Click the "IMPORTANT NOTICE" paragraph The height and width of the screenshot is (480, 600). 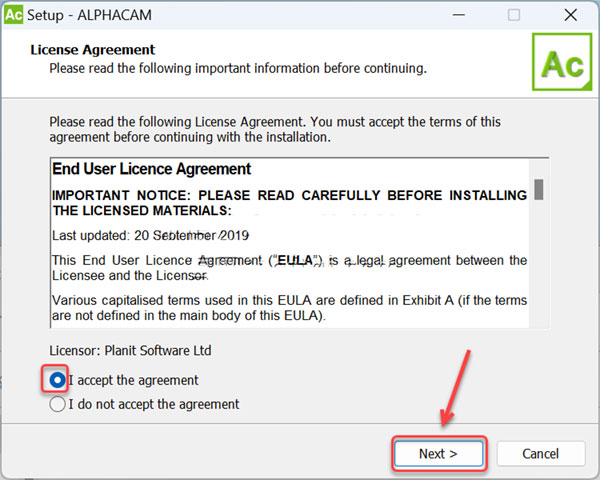pos(290,203)
